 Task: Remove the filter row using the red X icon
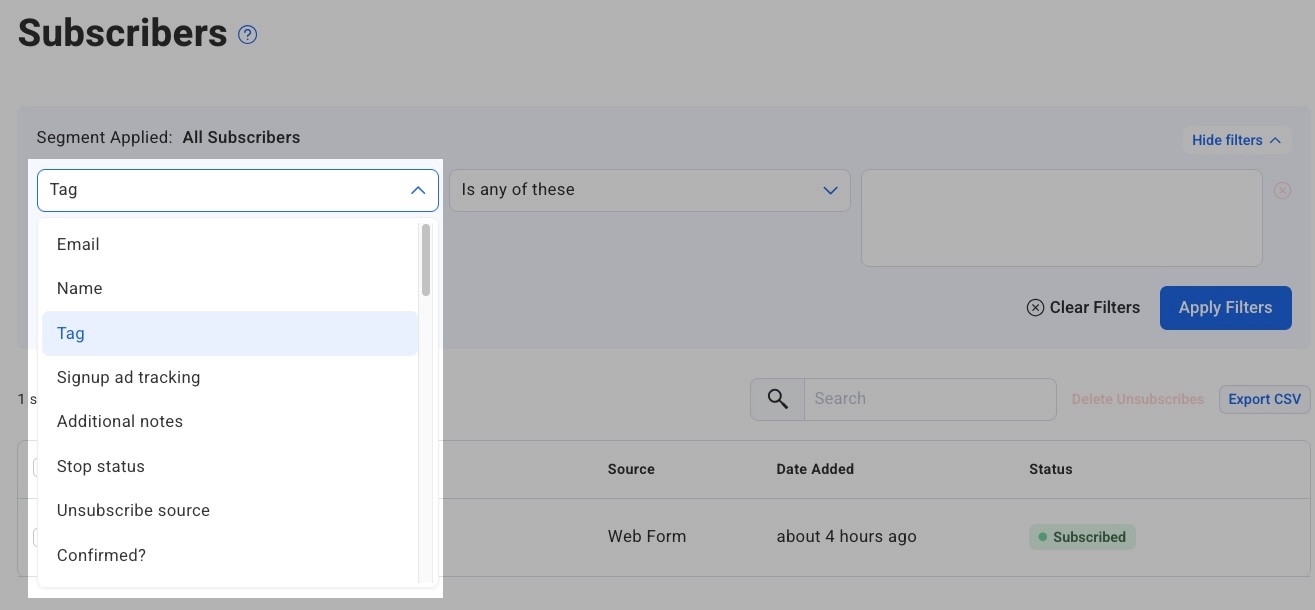tap(1282, 190)
